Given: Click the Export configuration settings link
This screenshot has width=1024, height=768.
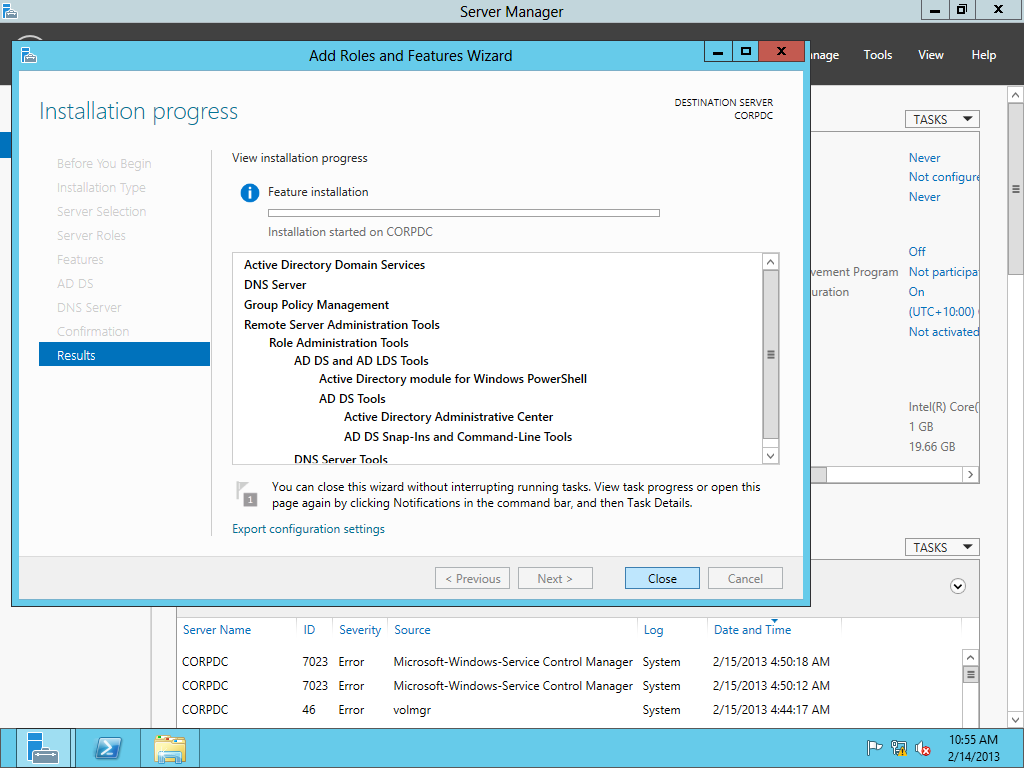Looking at the screenshot, I should 308,529.
